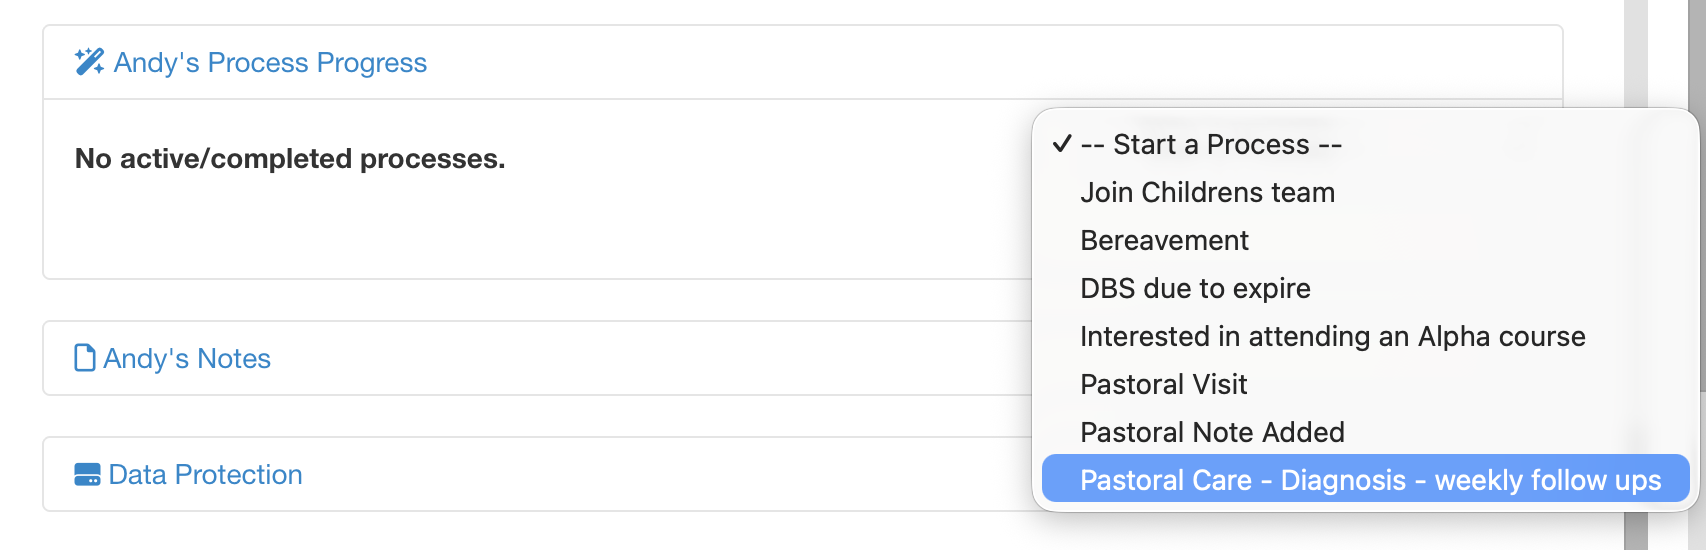Click blank area of Data Protection panel header
Viewport: 1706px width, 550px height.
tap(650, 474)
